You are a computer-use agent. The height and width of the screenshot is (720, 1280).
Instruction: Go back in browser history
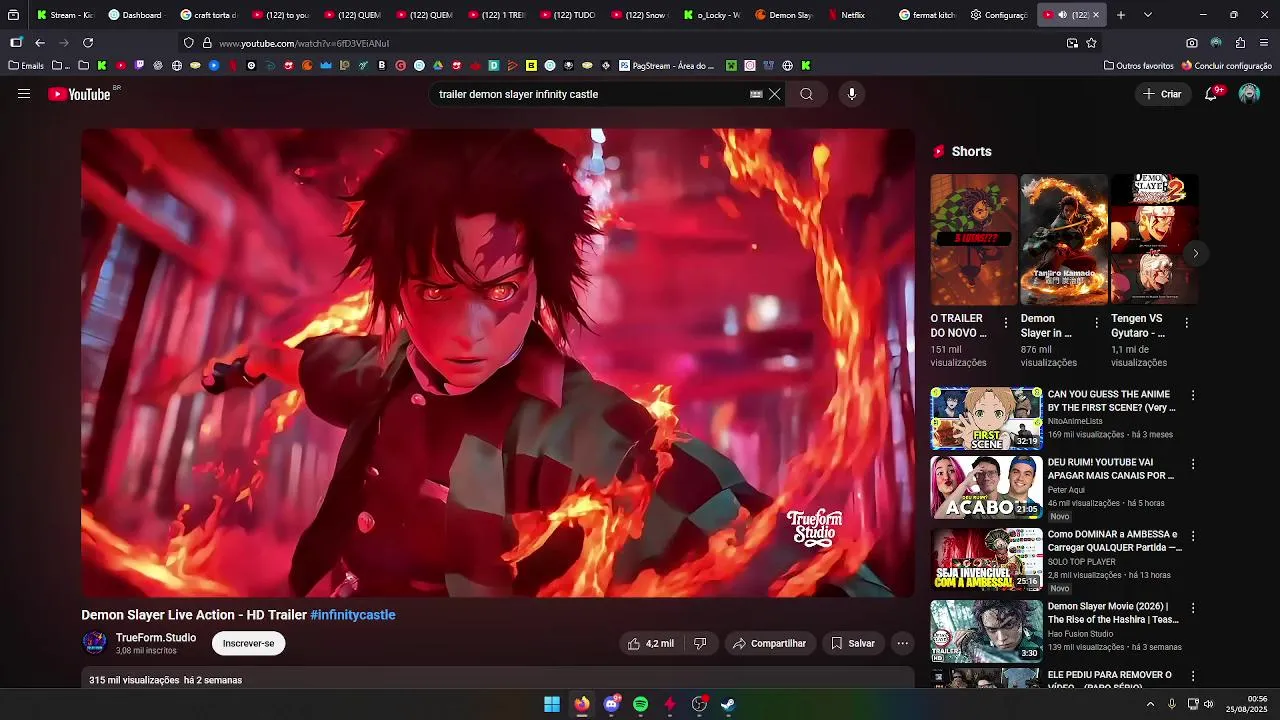40,43
